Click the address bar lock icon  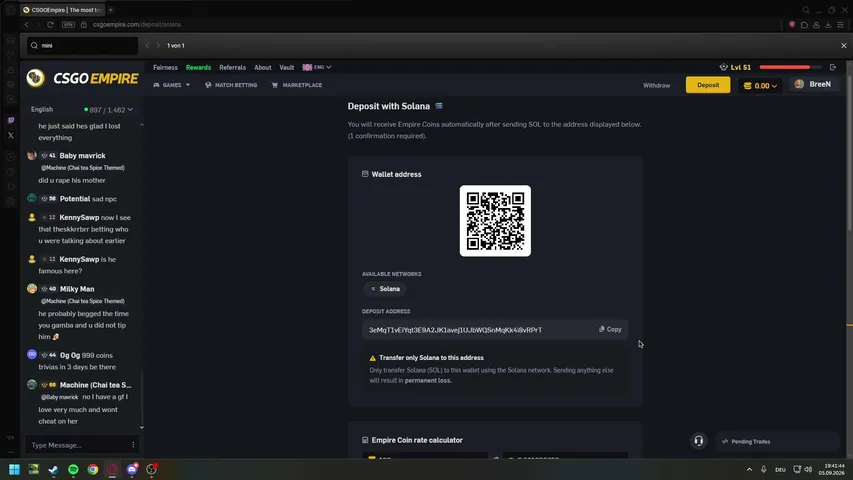(84, 24)
